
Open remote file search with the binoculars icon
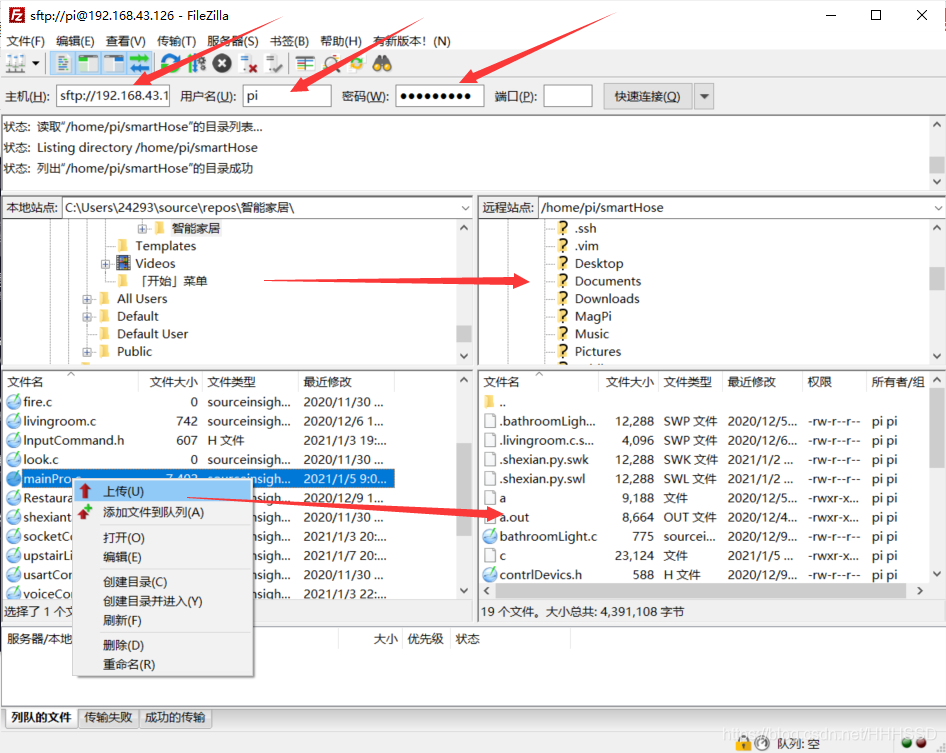pos(382,63)
